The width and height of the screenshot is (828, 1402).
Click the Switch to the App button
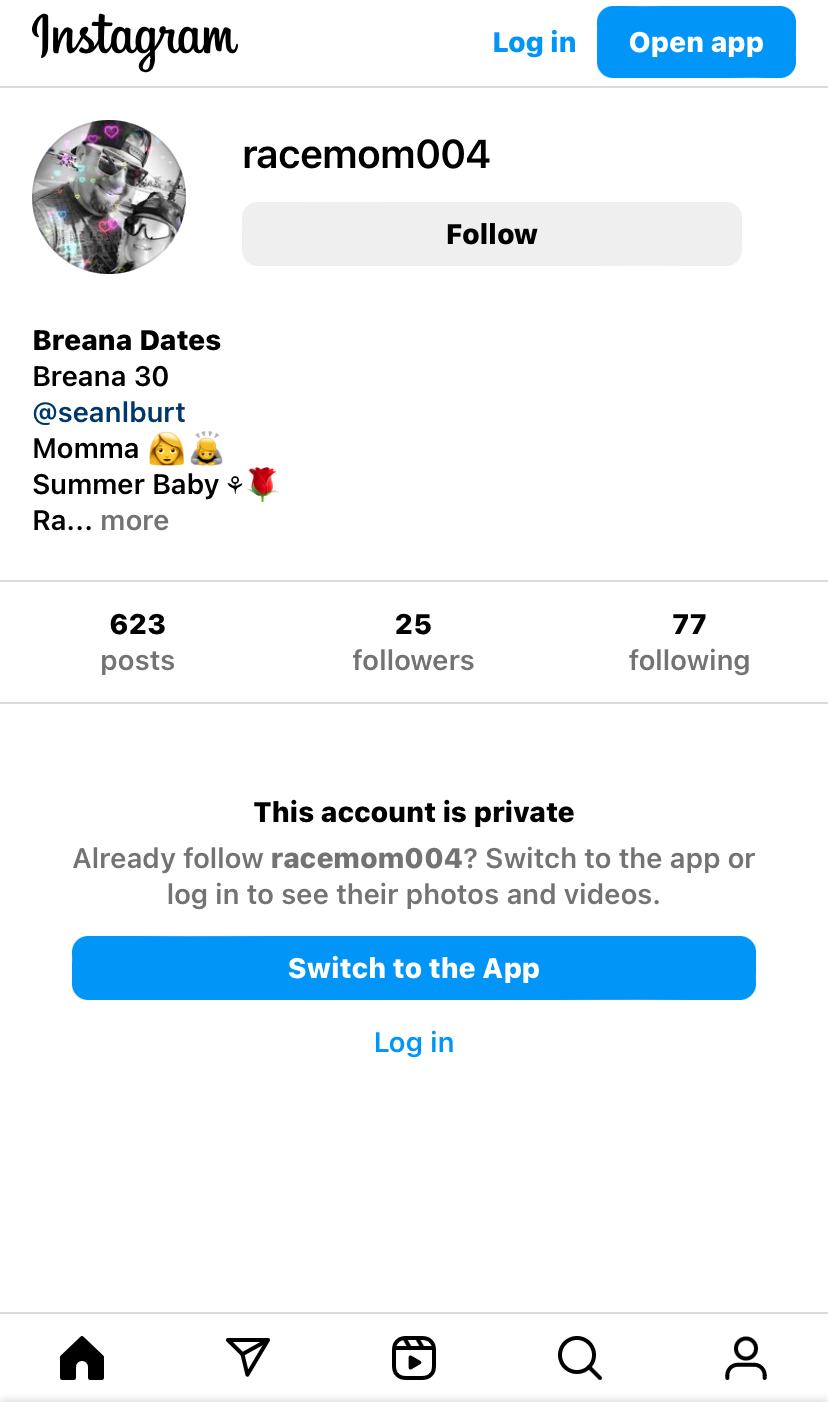(414, 968)
